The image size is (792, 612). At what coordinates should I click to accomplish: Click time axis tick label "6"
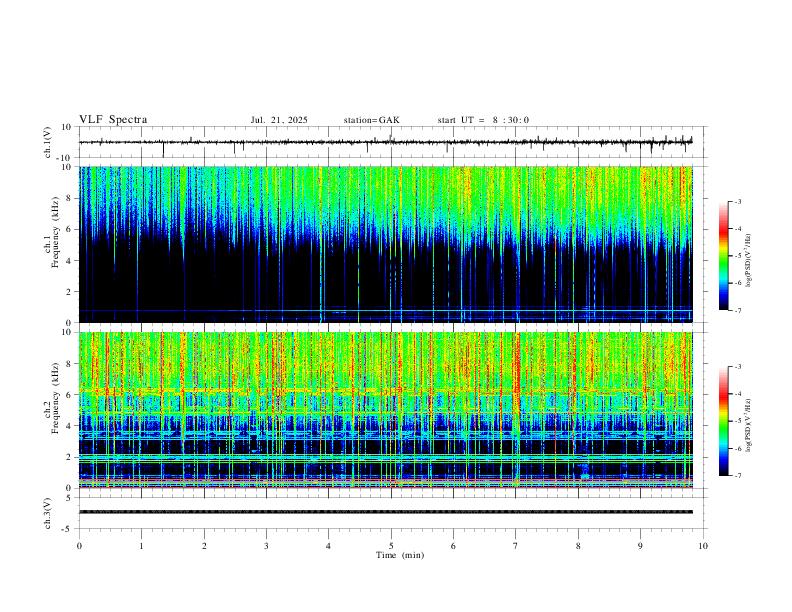(x=454, y=546)
